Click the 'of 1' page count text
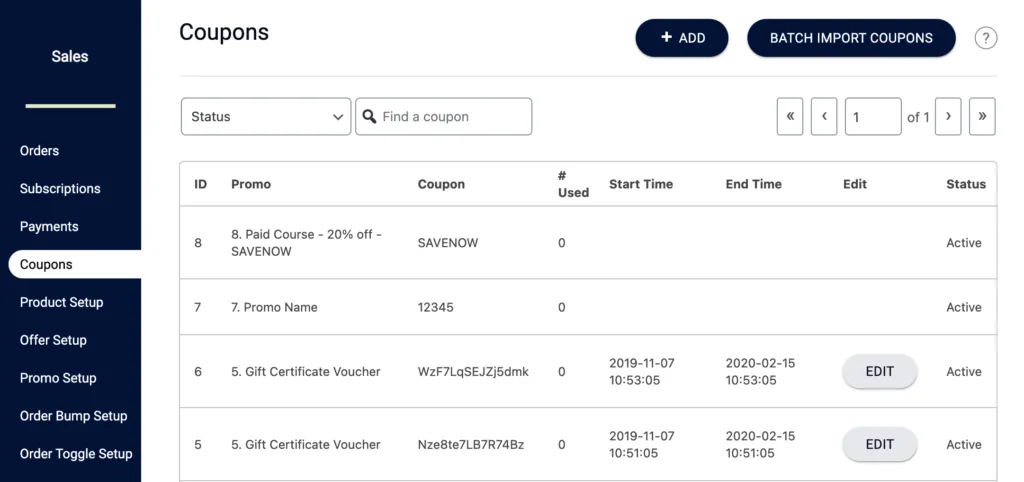Viewport: 1024px width, 482px height. pyautogui.click(x=918, y=118)
